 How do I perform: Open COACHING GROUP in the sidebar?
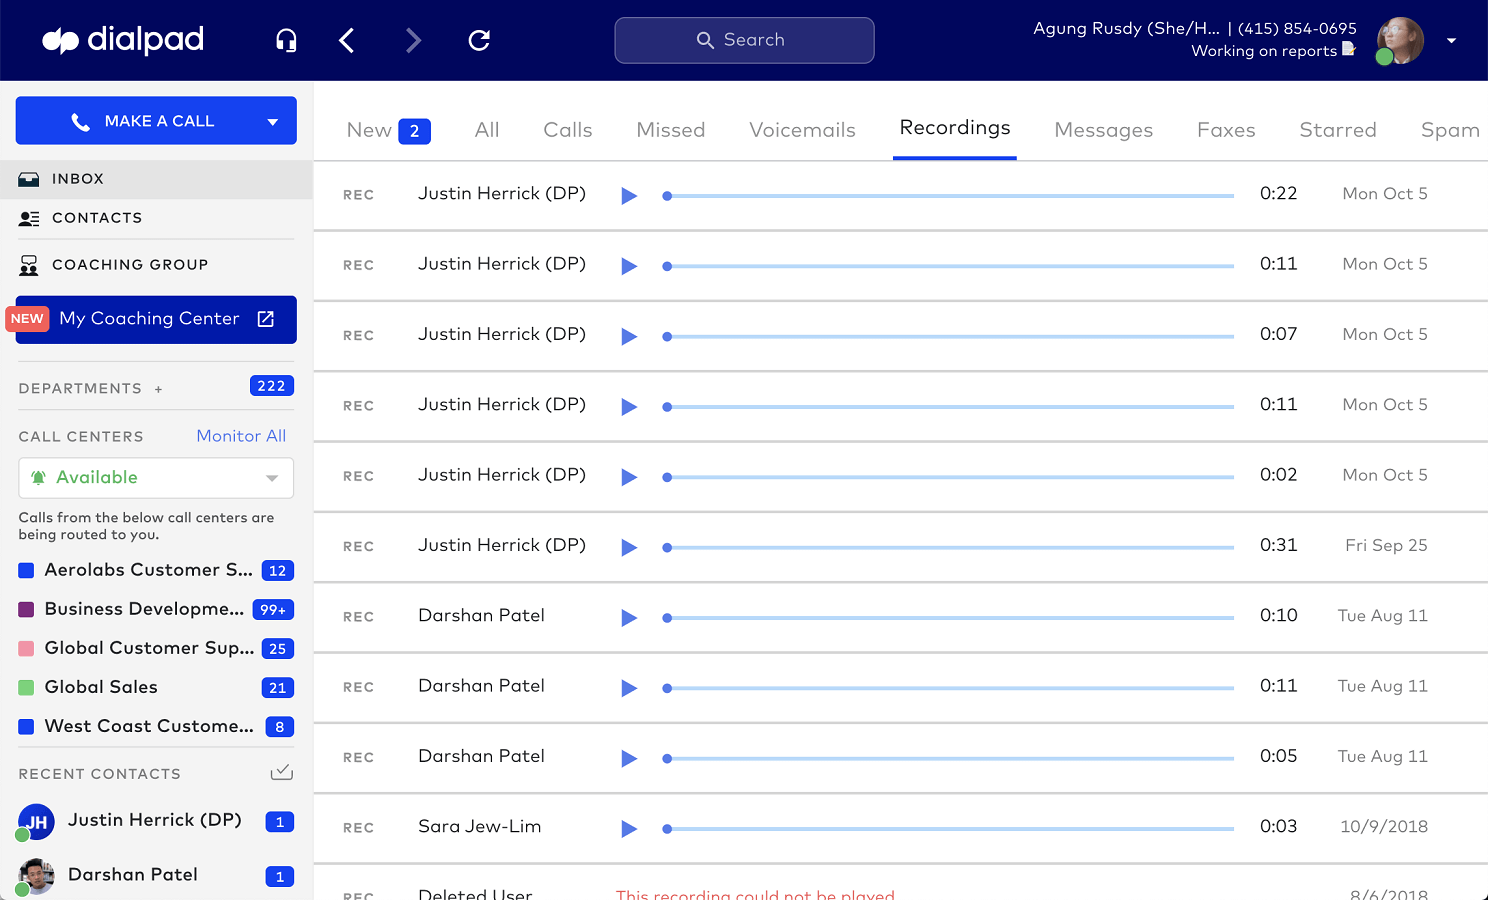[x=156, y=265]
